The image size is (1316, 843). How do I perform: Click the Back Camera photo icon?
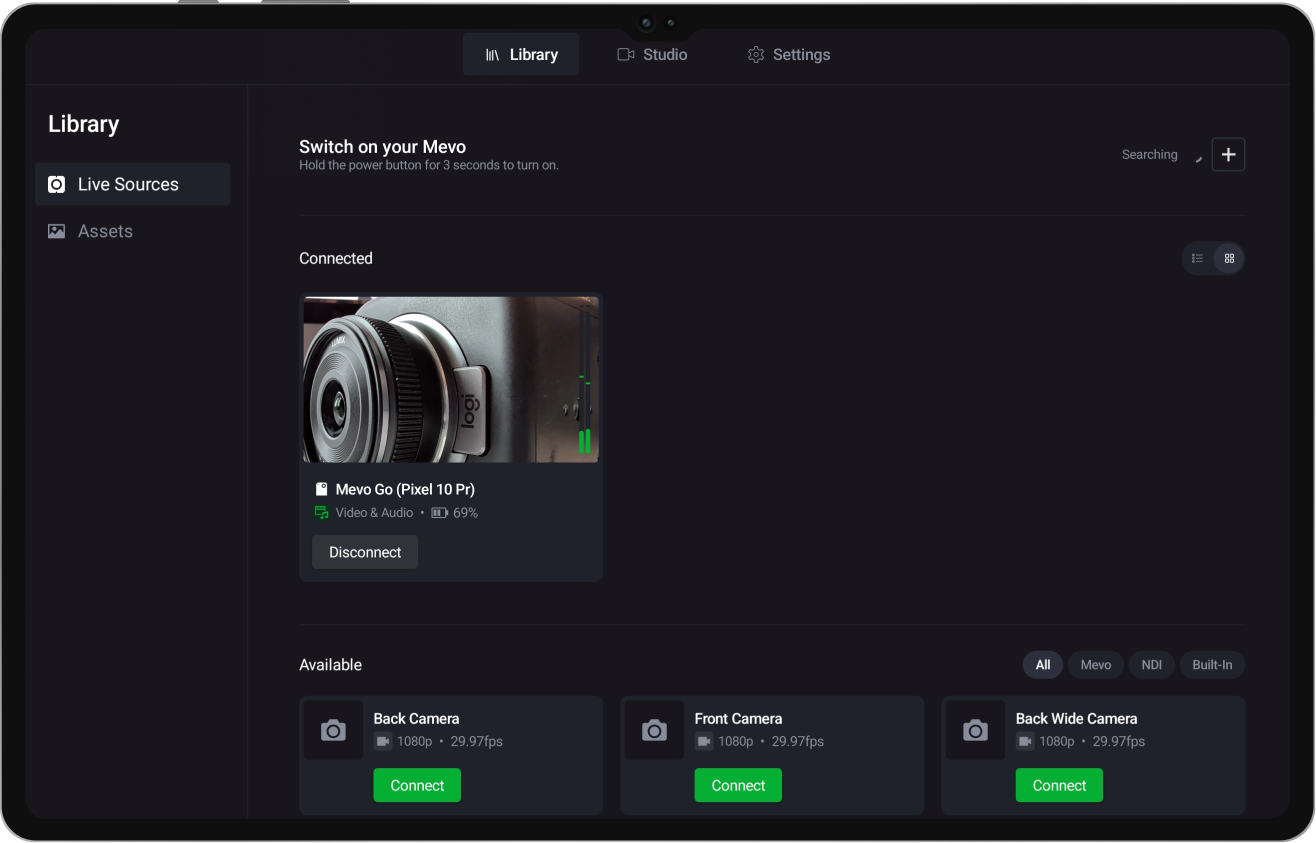click(x=333, y=731)
